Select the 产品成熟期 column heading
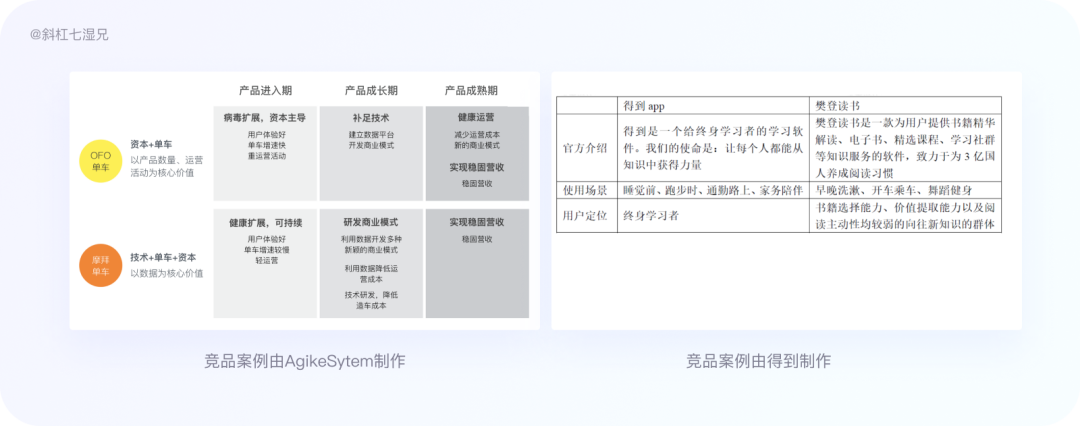Viewport: 1080px width, 426px height. pyautogui.click(x=471, y=90)
